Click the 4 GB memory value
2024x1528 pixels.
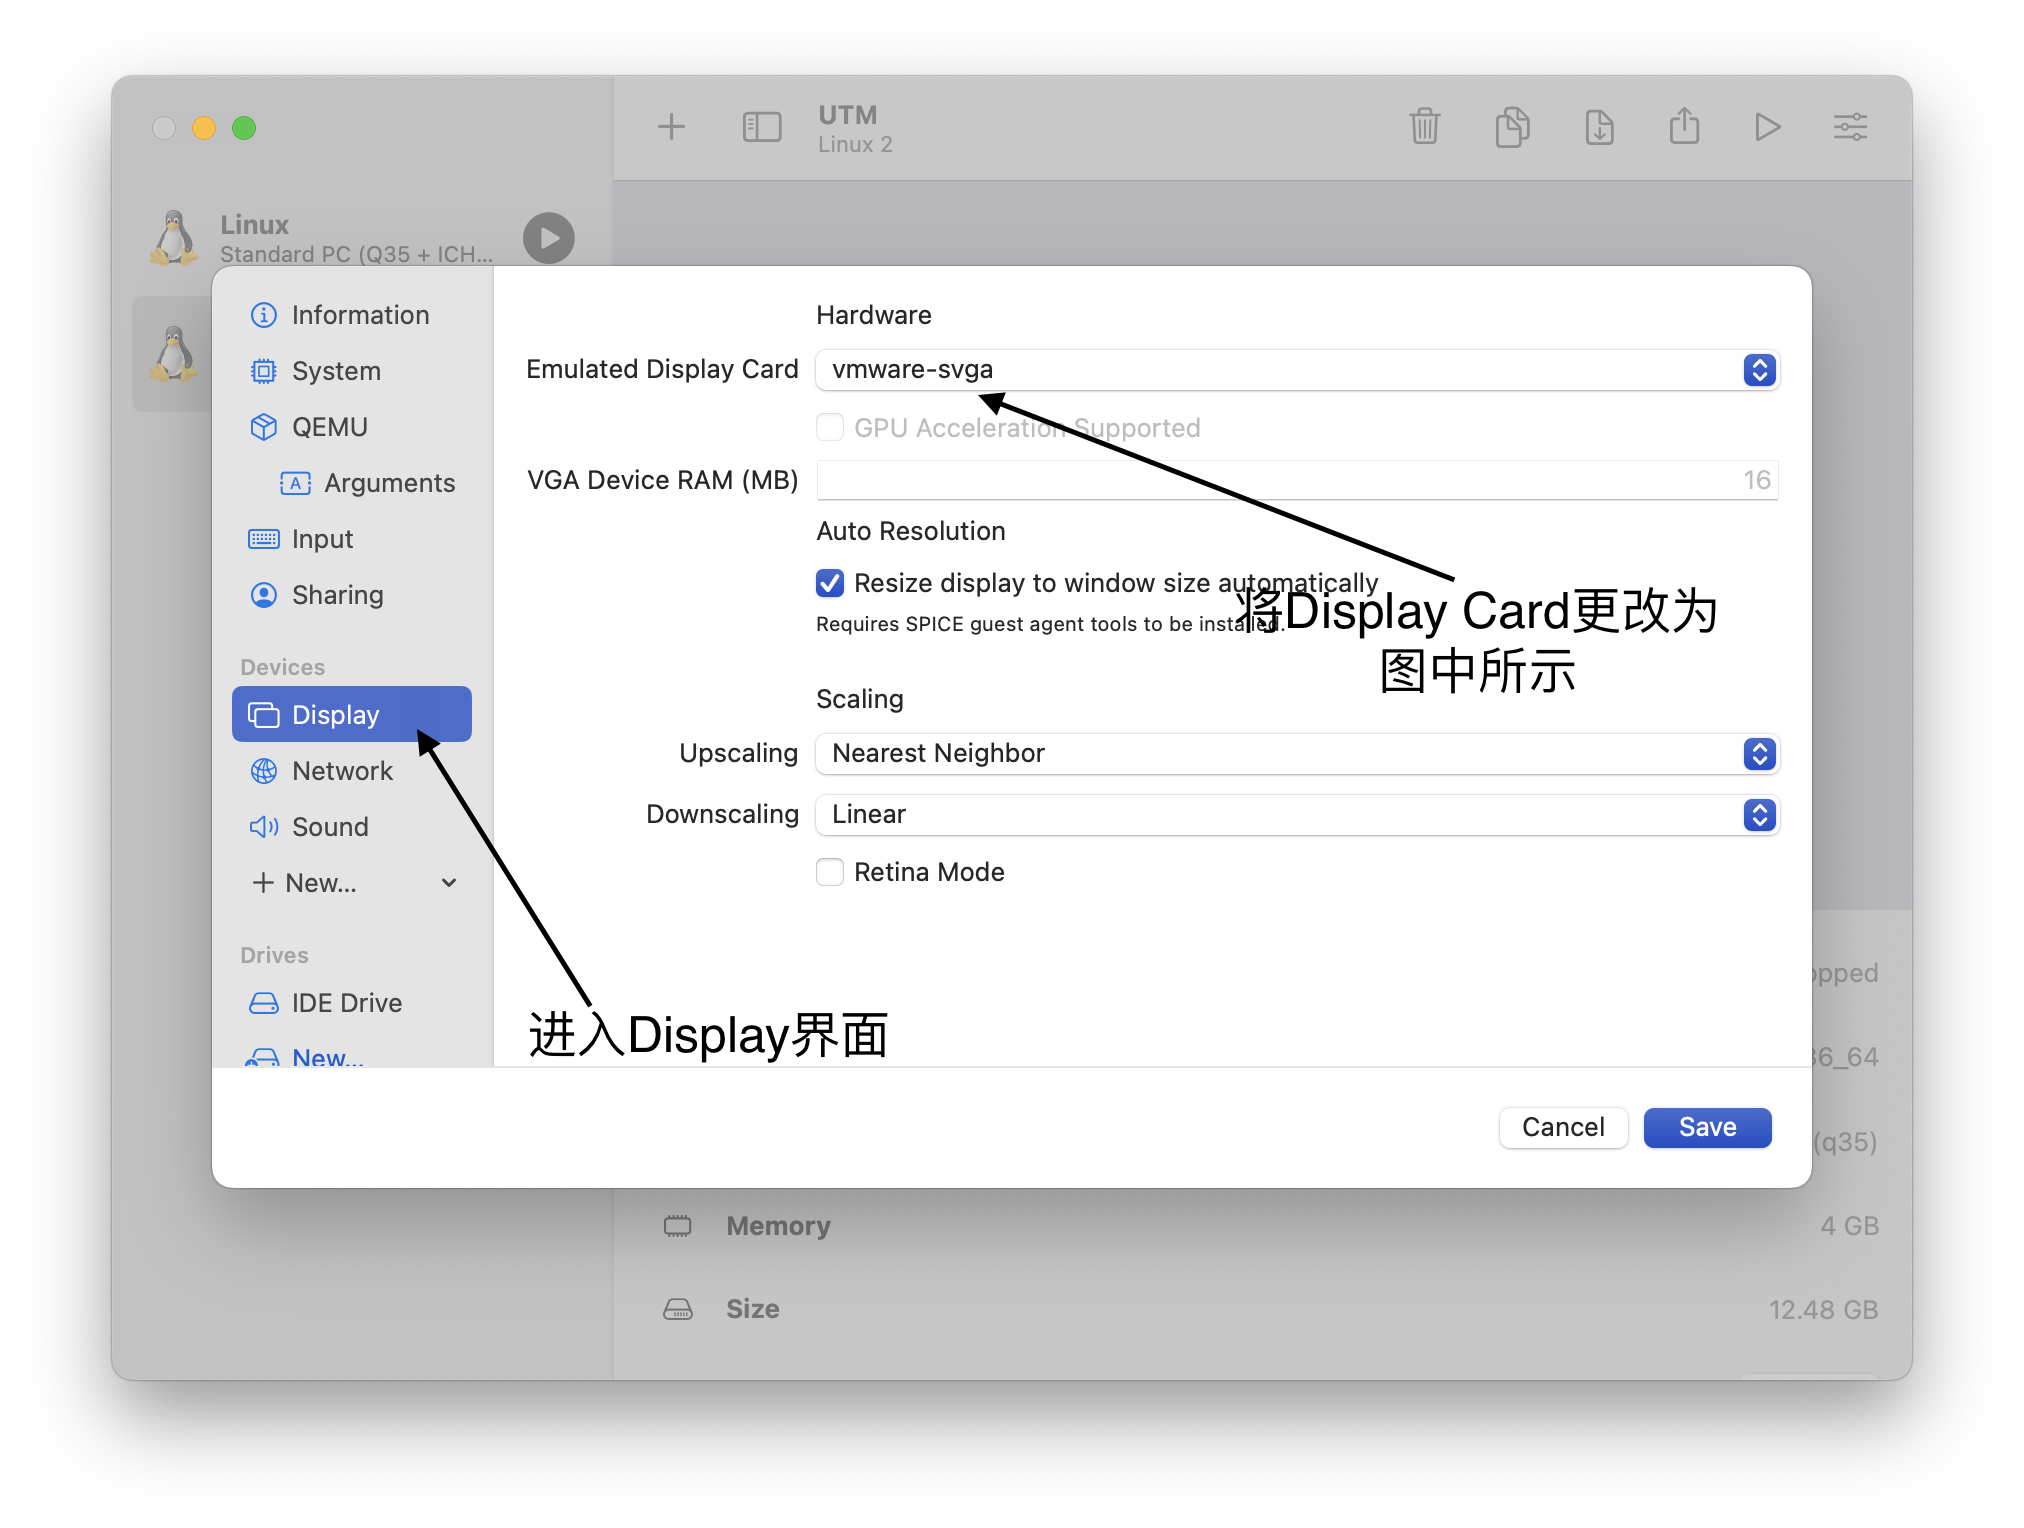pos(1849,1226)
